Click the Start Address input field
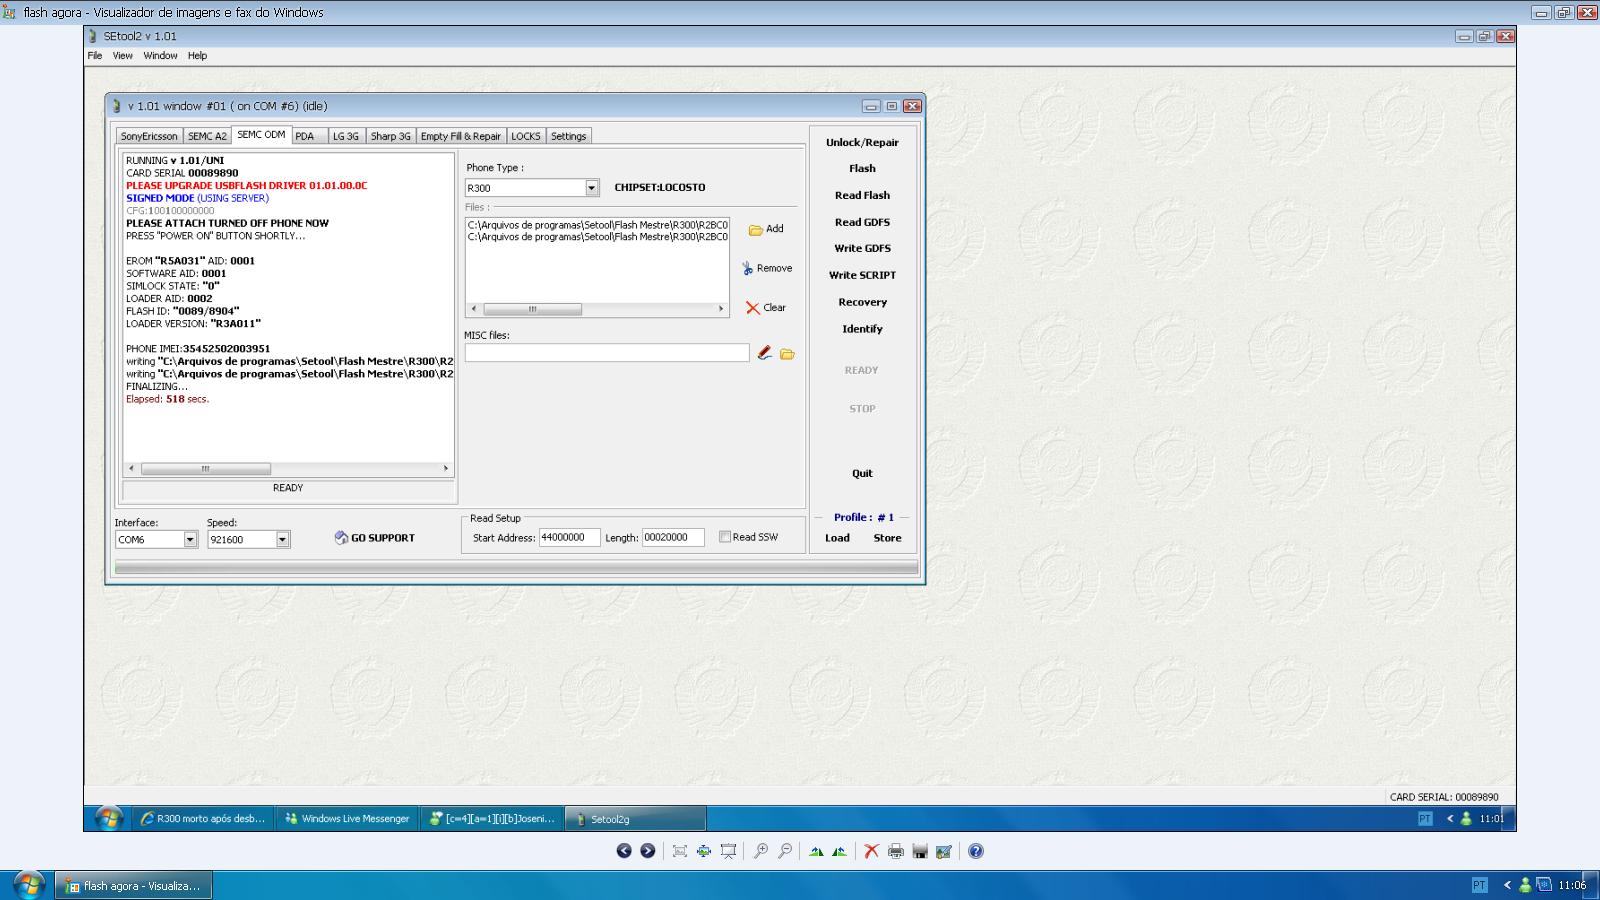Screen dimensions: 1600x900 (569, 537)
